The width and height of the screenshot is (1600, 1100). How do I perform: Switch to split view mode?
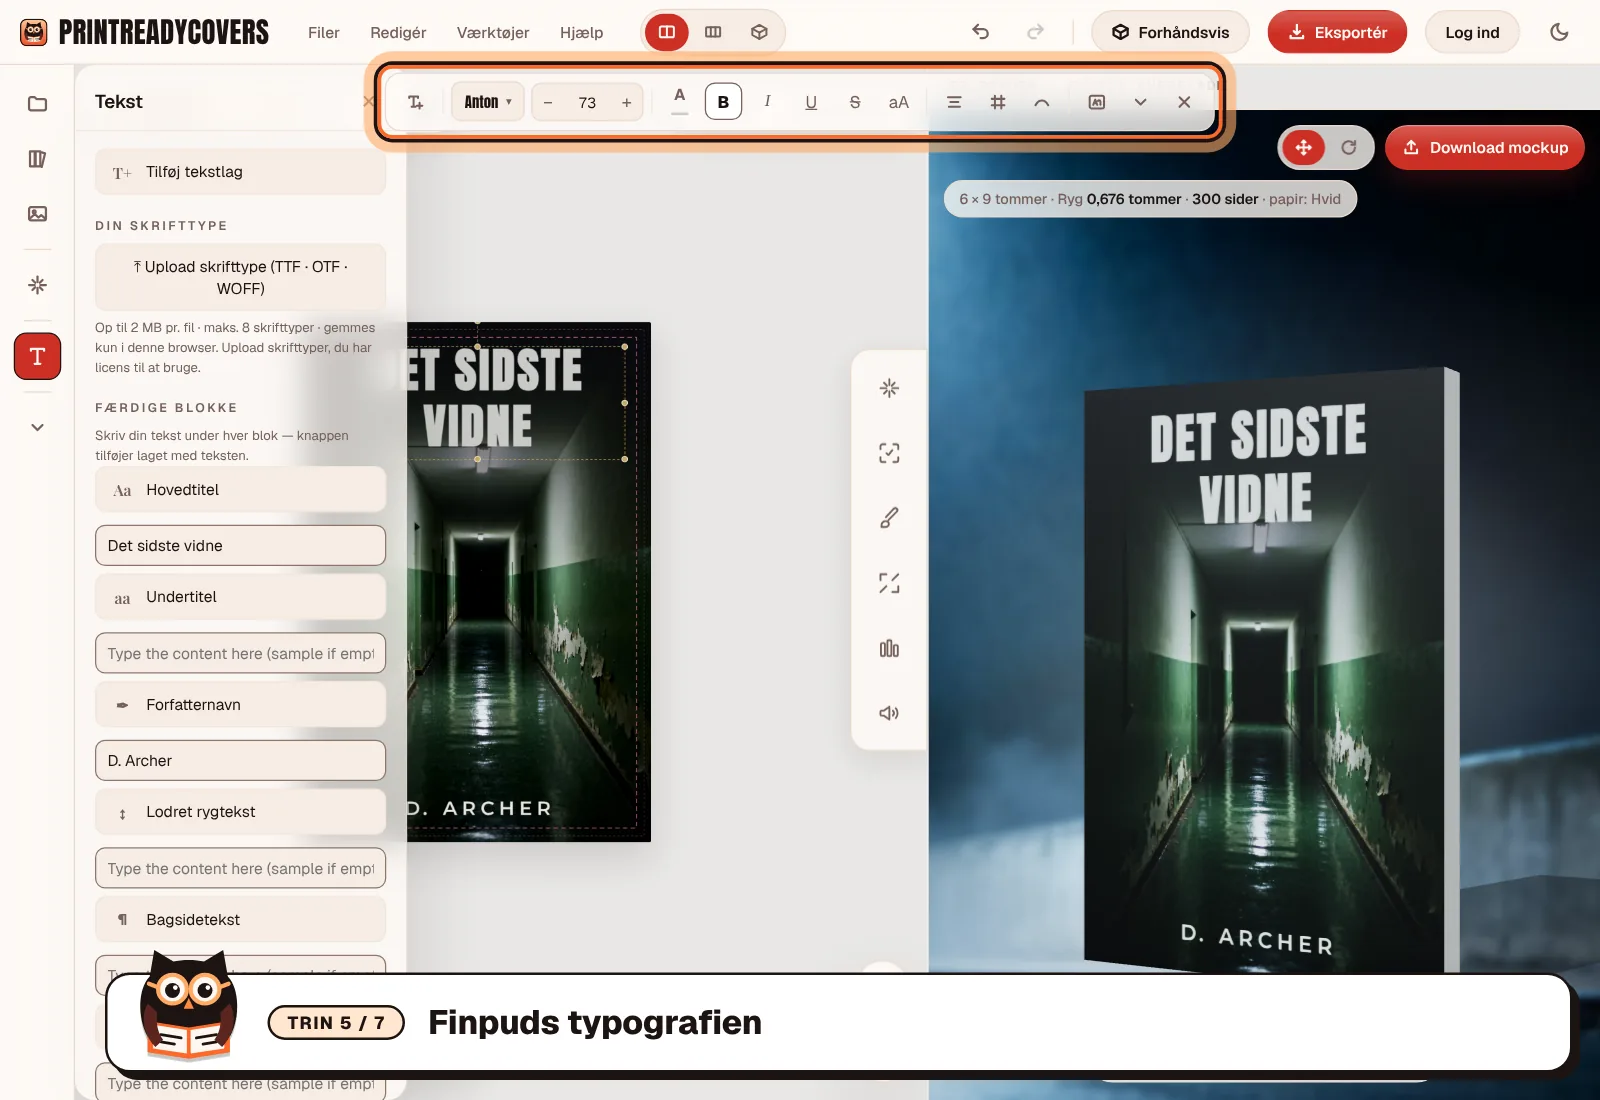667,32
